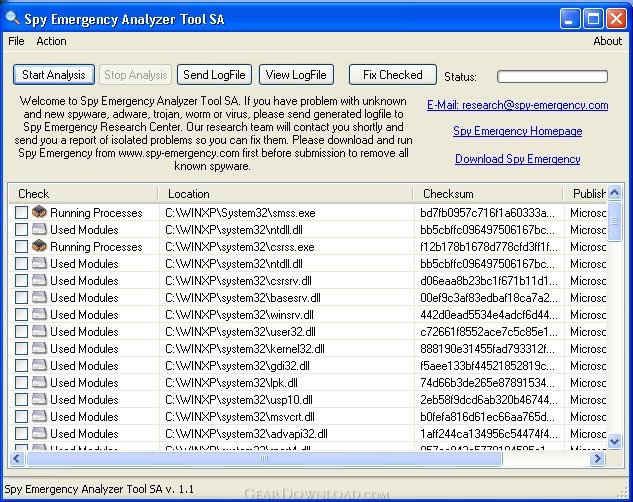Click the magnifier icon in the title bar
Viewport: 633px width, 502px height.
pyautogui.click(x=12, y=18)
